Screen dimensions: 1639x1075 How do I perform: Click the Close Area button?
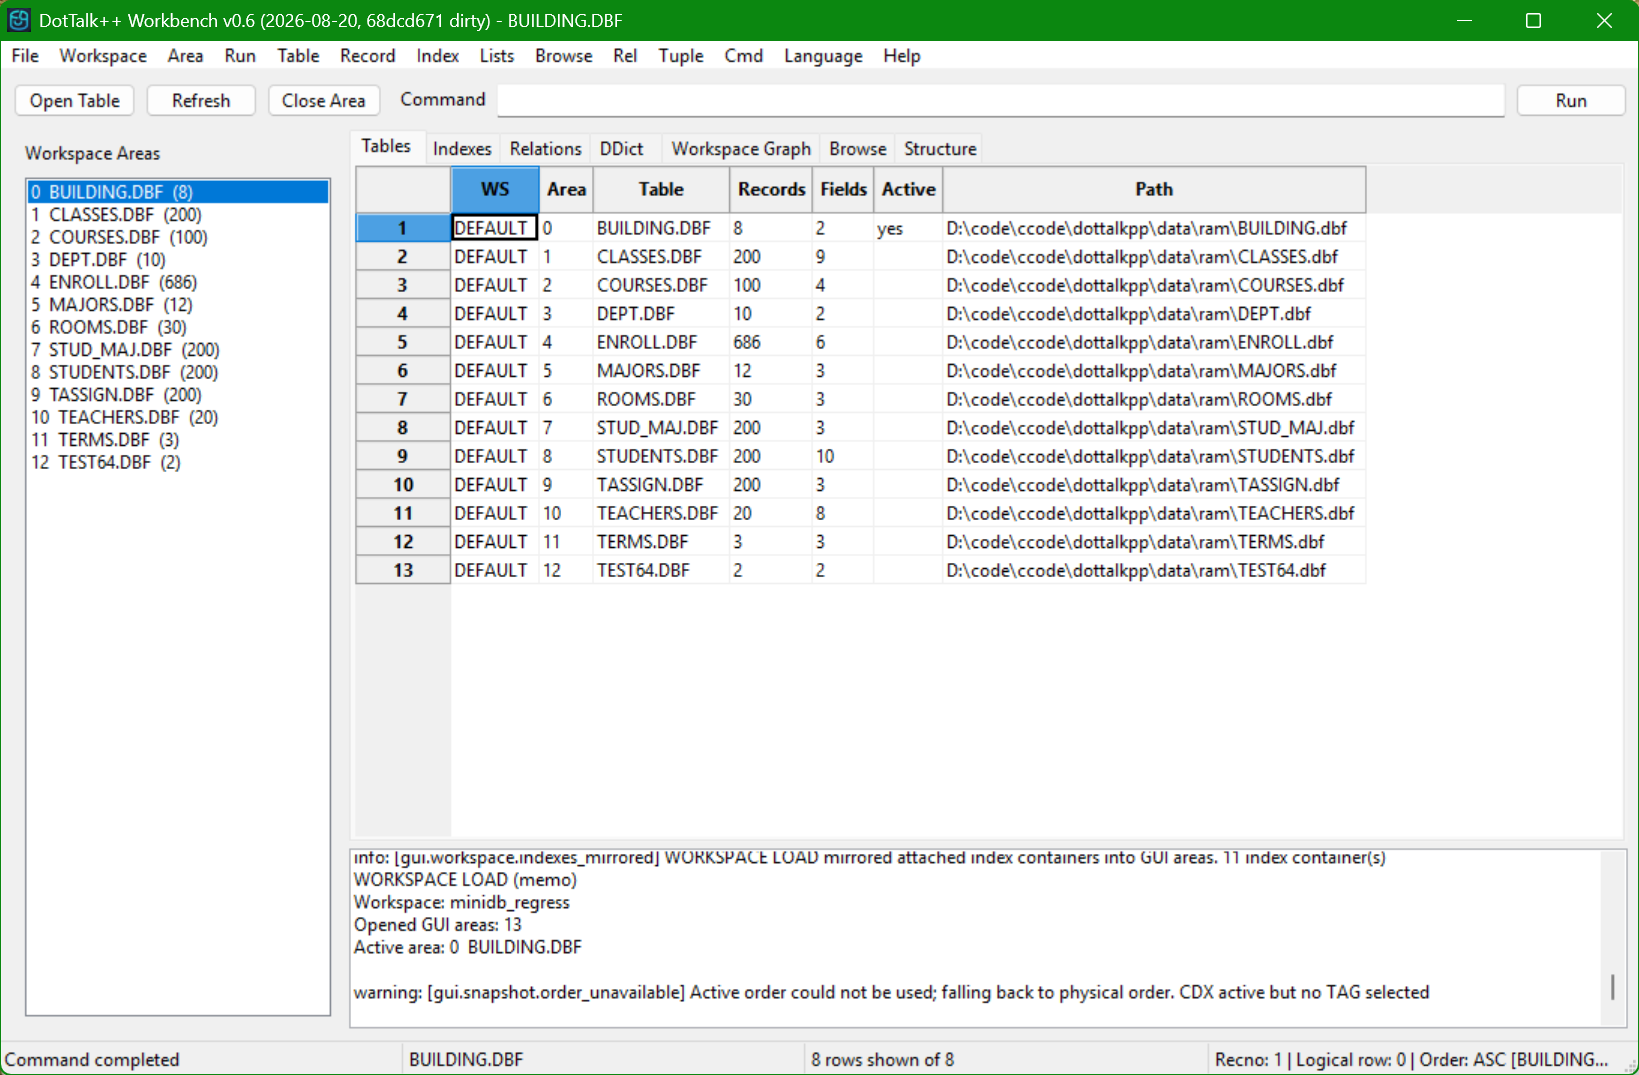[323, 100]
